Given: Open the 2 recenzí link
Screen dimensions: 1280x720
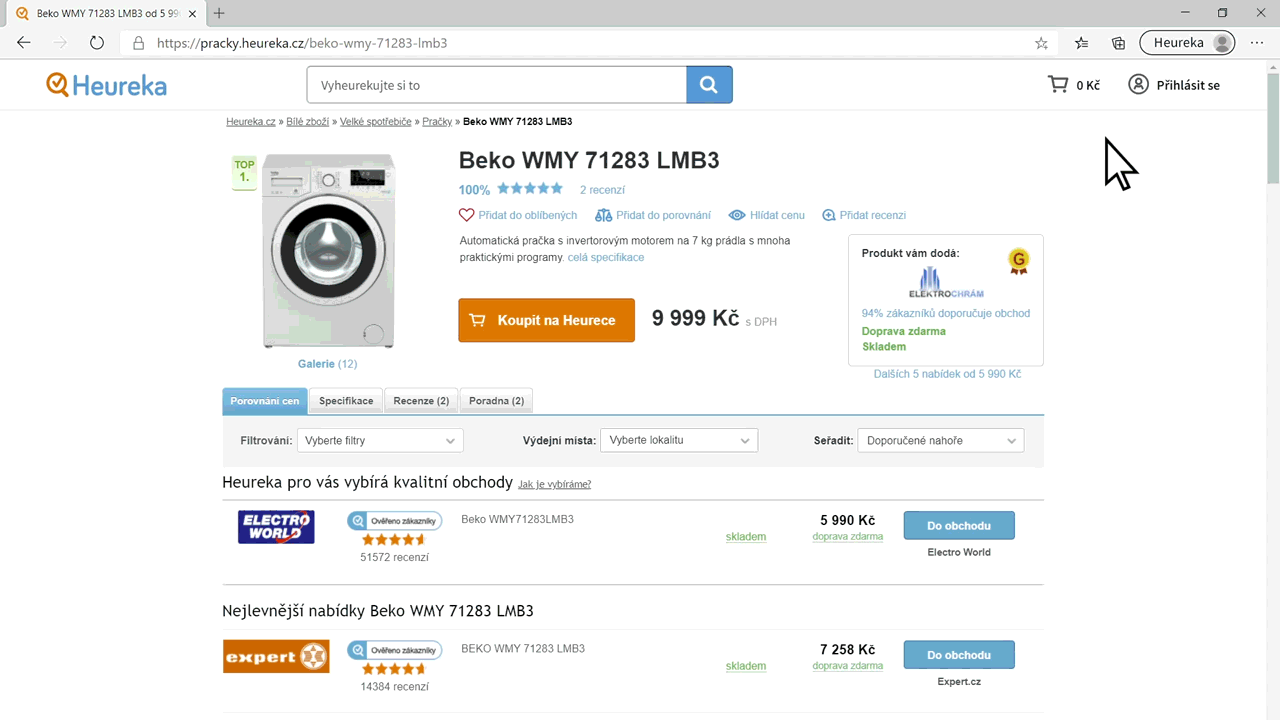Looking at the screenshot, I should (602, 190).
